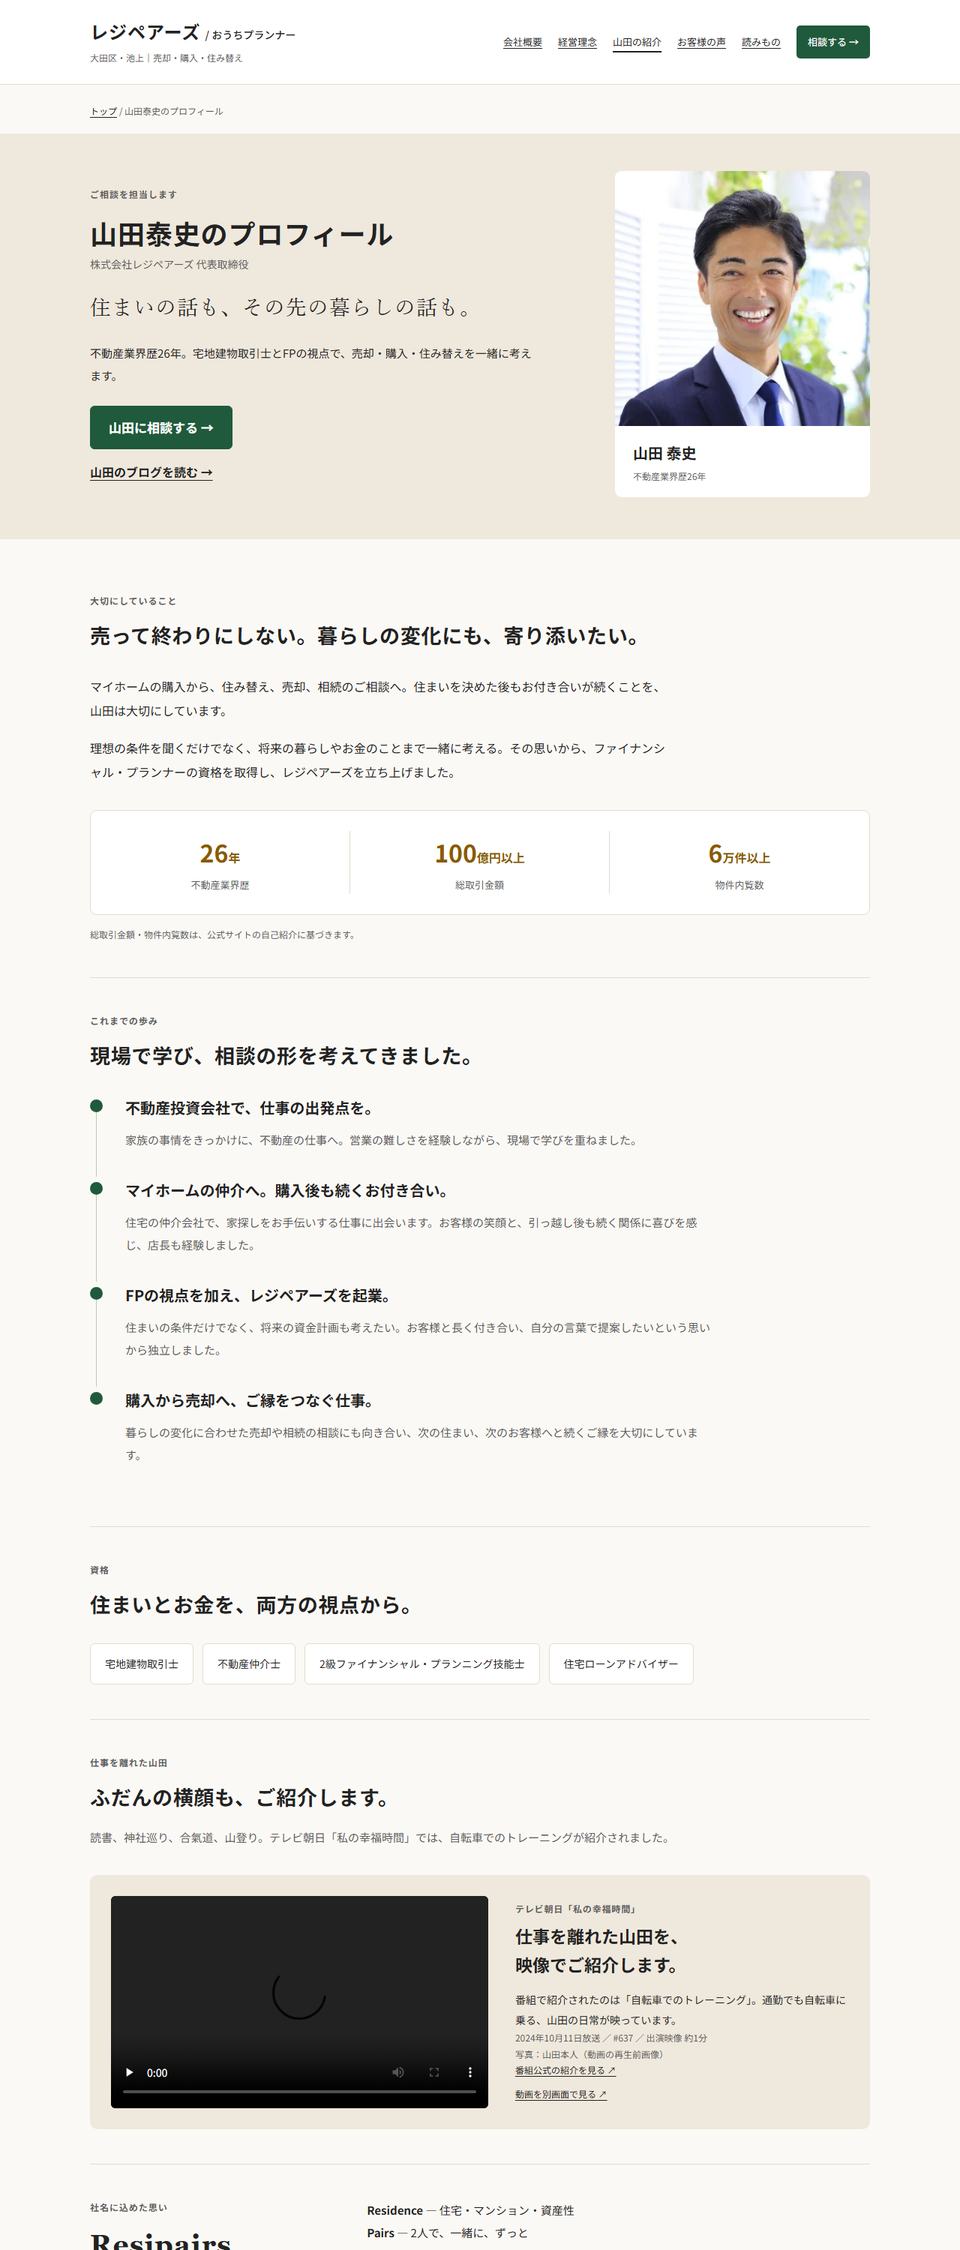Go to 経営理念 page
This screenshot has height=2250, width=960.
coord(577,42)
